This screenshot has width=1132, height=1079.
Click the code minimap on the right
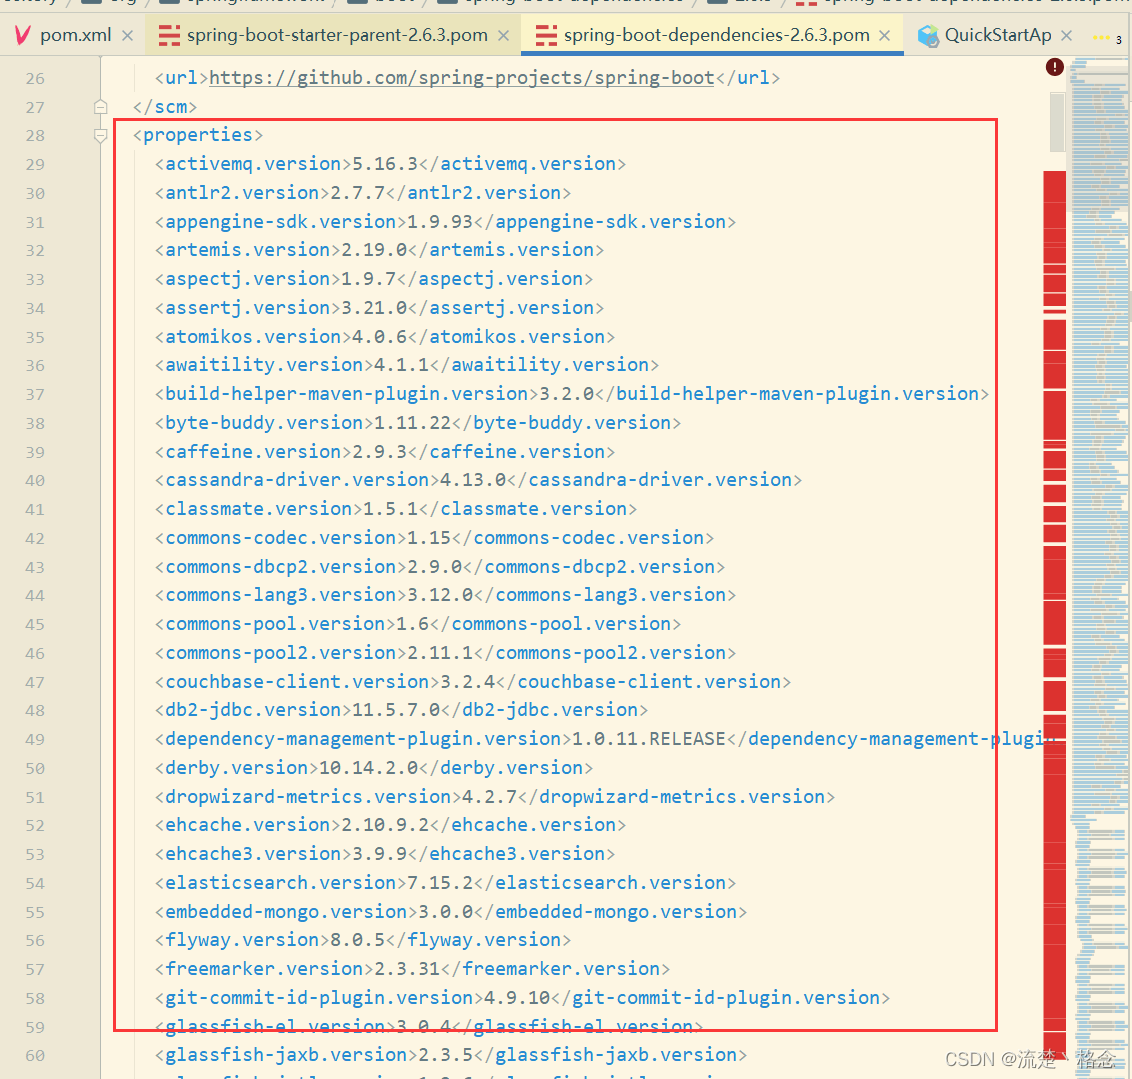[1100, 567]
